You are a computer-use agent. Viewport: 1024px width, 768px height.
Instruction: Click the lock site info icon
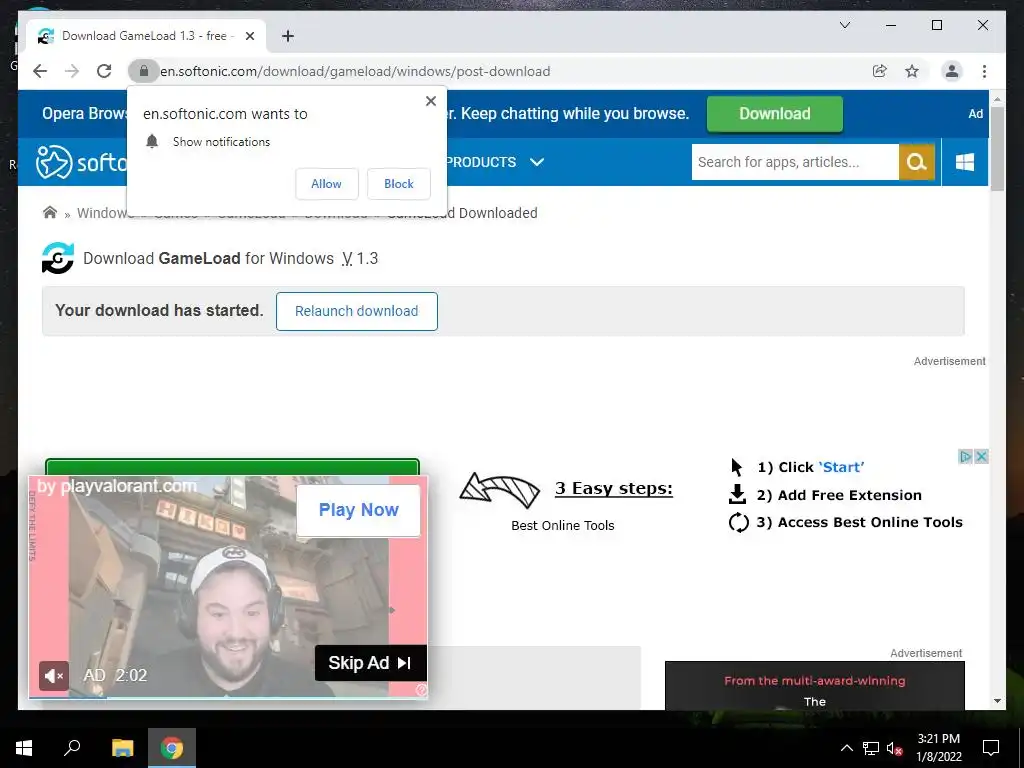(144, 71)
